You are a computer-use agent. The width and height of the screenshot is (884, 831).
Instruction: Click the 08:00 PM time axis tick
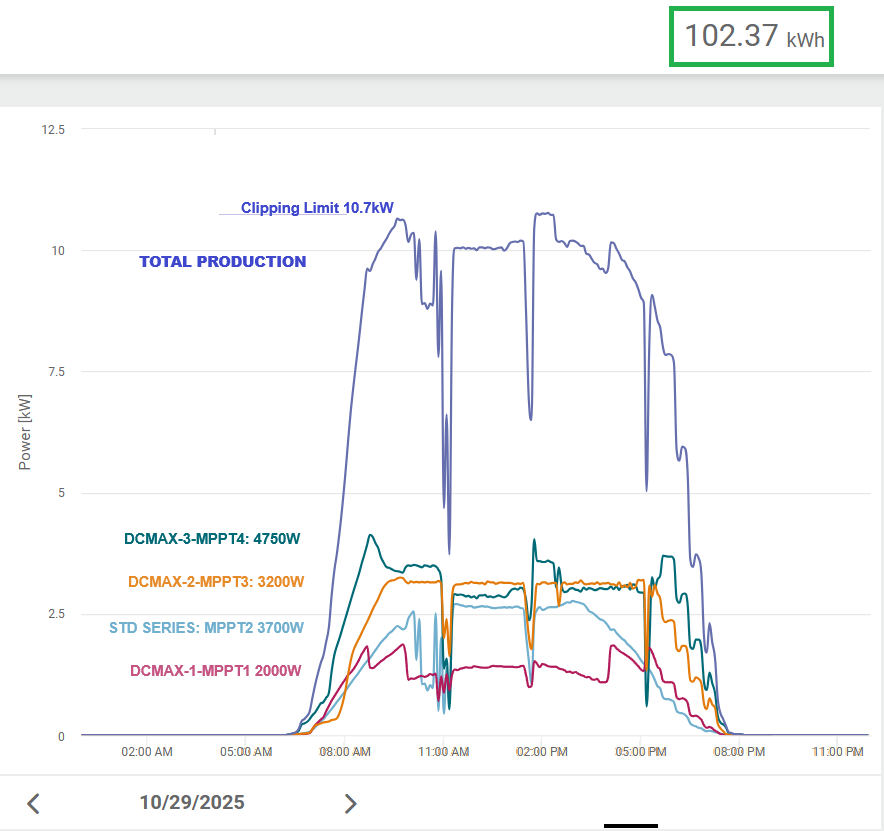pyautogui.click(x=740, y=751)
